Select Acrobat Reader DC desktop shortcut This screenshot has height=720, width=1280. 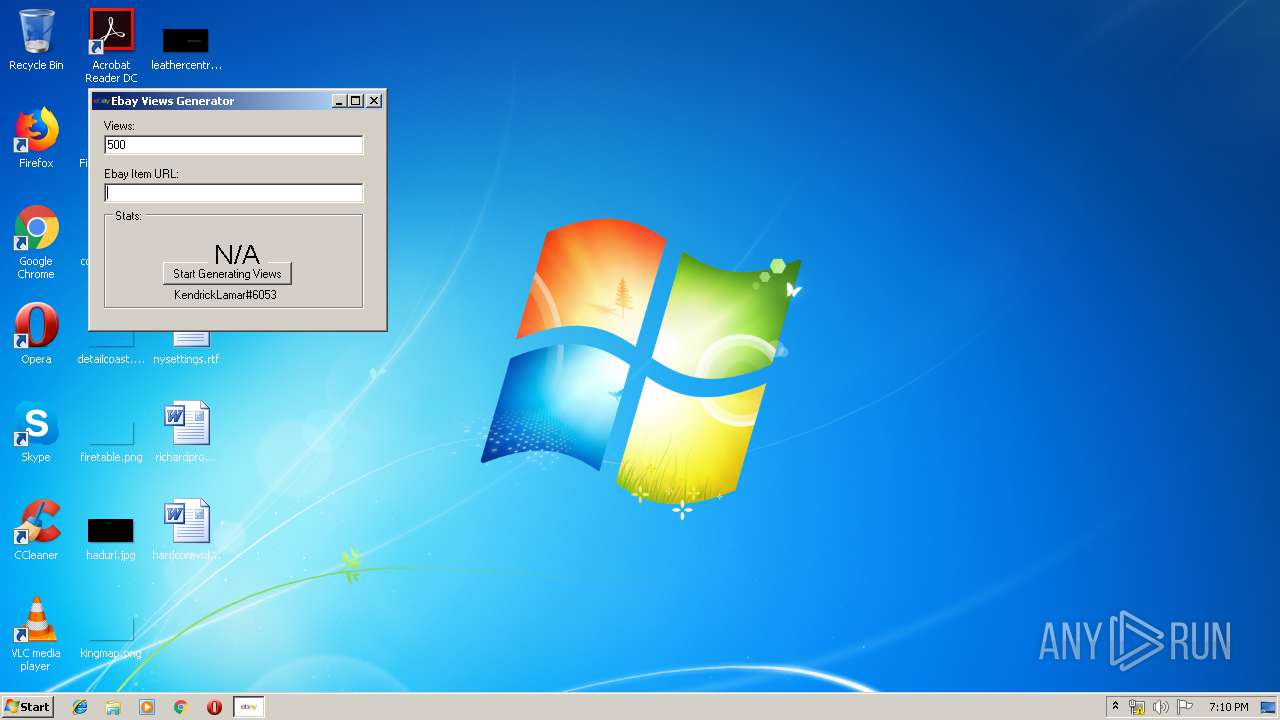tap(111, 46)
